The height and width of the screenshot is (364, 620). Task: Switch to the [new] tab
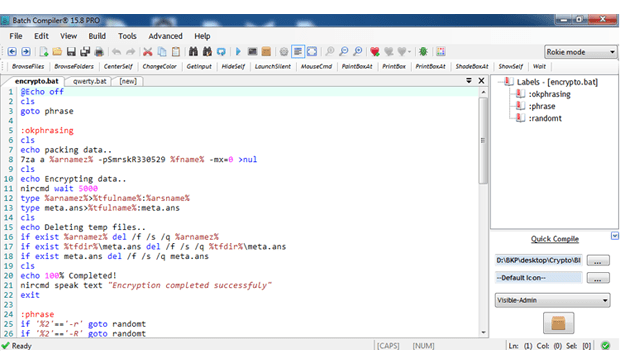pos(128,81)
